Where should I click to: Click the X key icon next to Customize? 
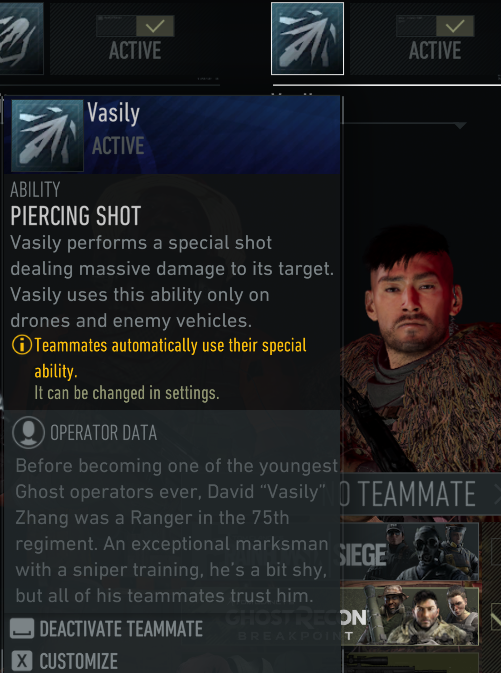21,661
